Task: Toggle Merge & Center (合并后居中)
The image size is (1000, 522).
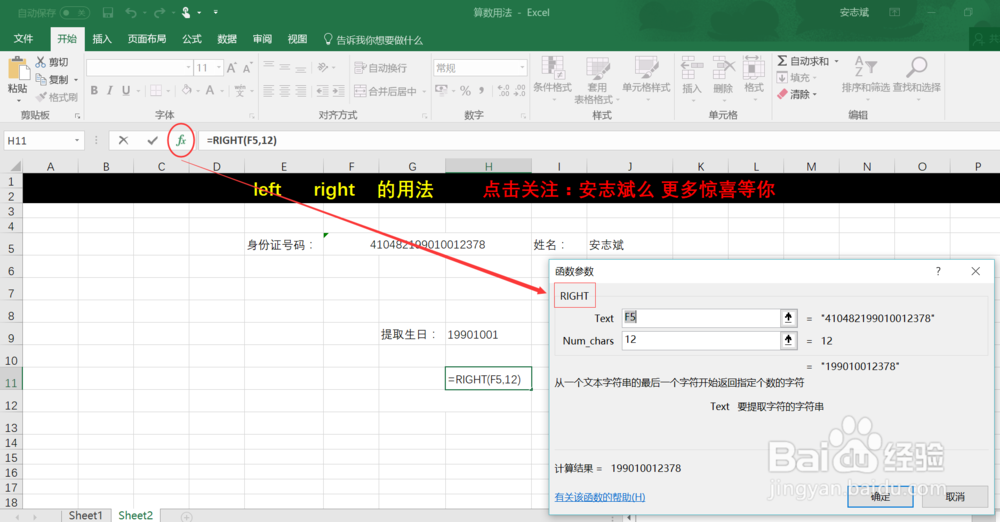Action: coord(385,91)
